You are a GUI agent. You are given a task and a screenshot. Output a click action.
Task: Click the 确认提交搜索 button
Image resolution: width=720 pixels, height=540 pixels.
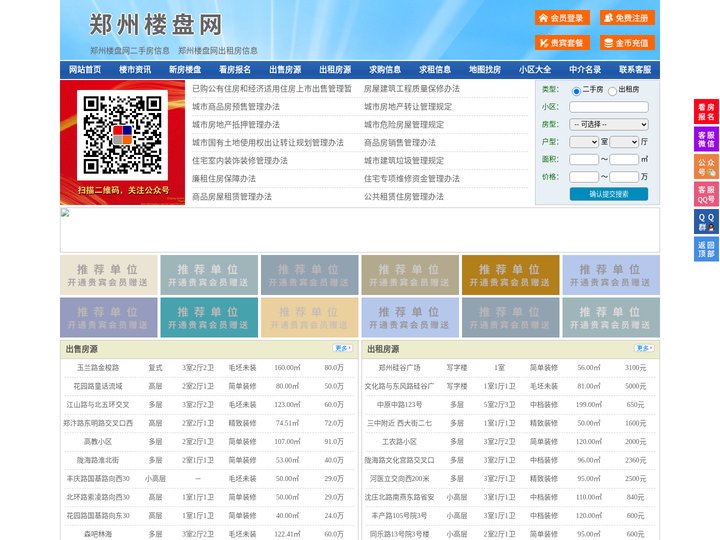(x=609, y=194)
